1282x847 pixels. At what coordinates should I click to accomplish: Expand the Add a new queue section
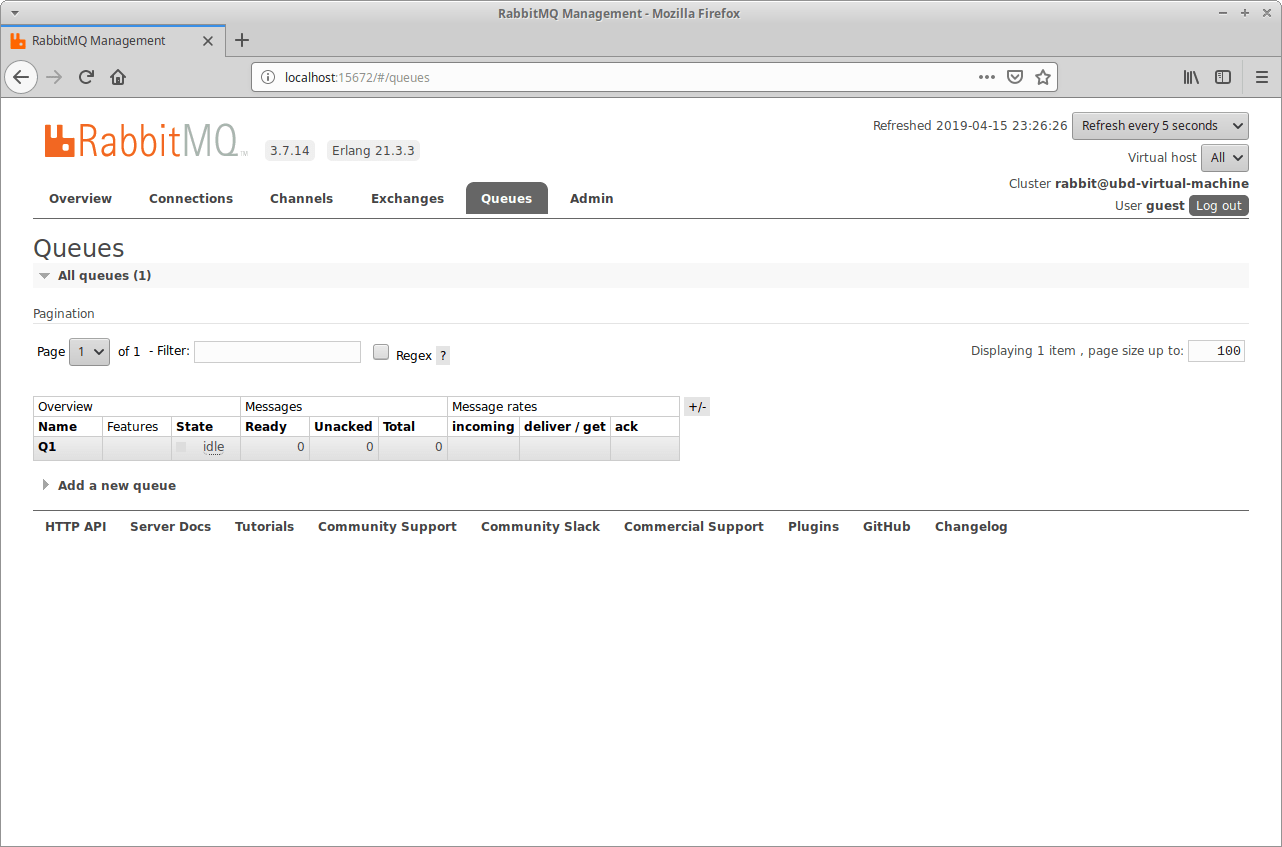[116, 485]
